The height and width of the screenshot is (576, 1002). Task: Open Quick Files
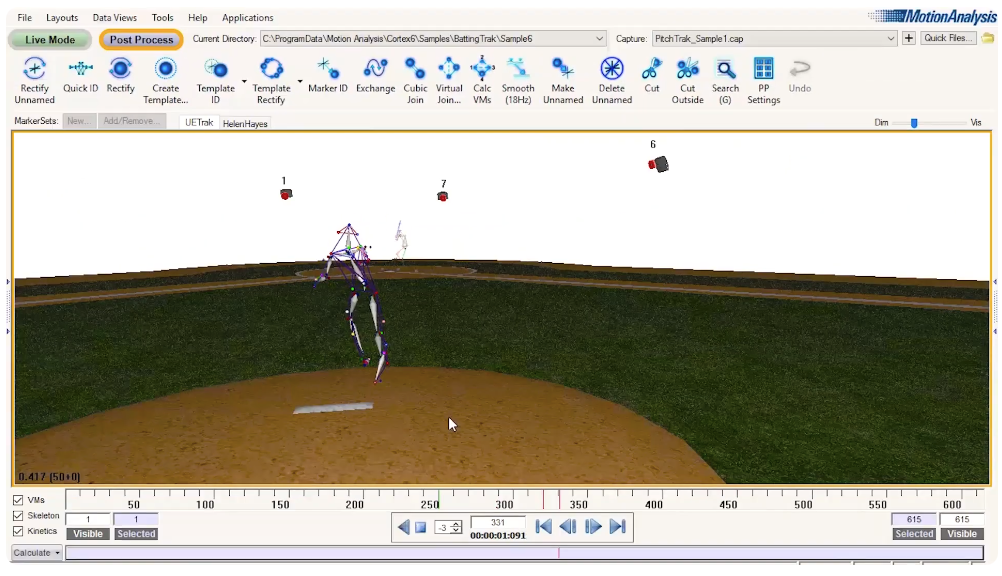click(x=947, y=38)
